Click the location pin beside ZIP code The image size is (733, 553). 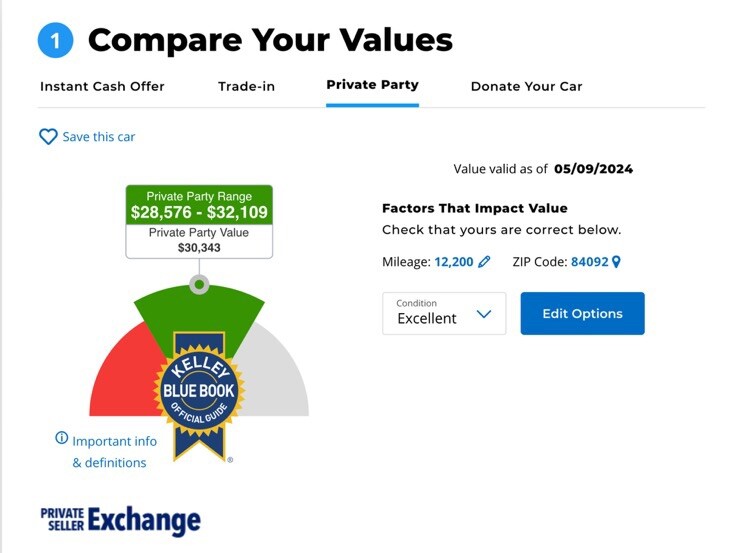pyautogui.click(x=616, y=262)
